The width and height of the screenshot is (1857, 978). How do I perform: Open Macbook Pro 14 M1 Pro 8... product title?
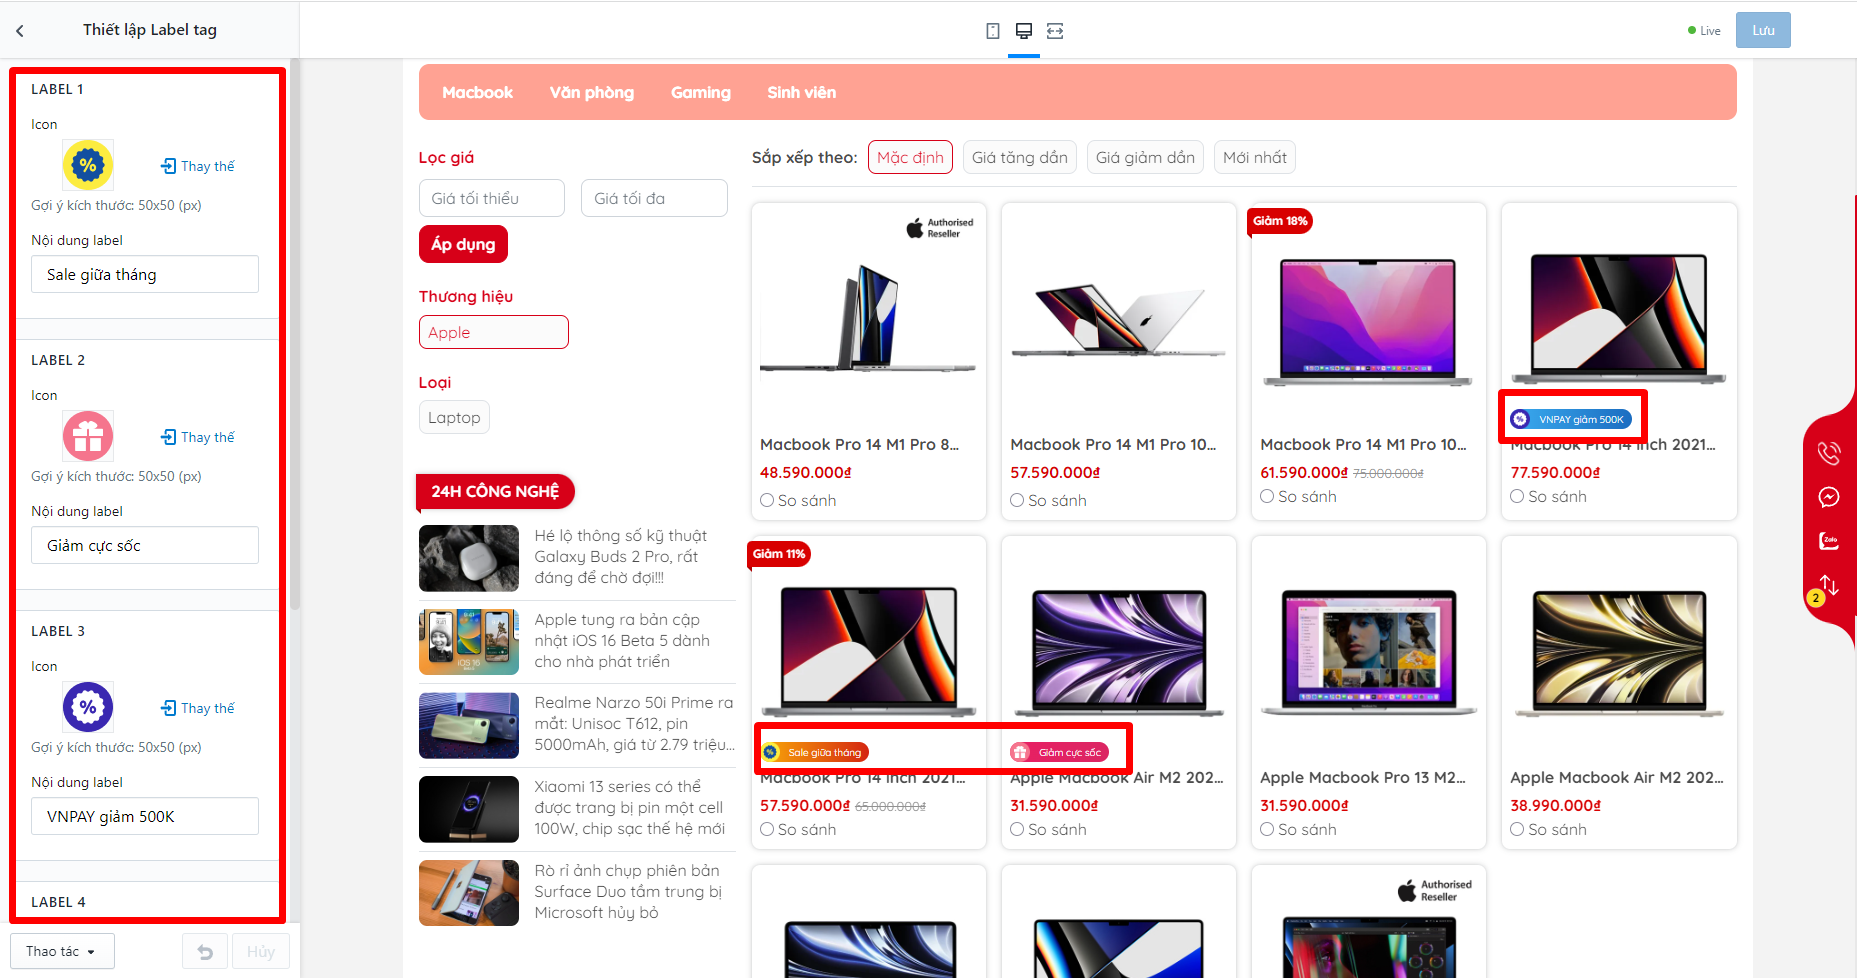(859, 444)
